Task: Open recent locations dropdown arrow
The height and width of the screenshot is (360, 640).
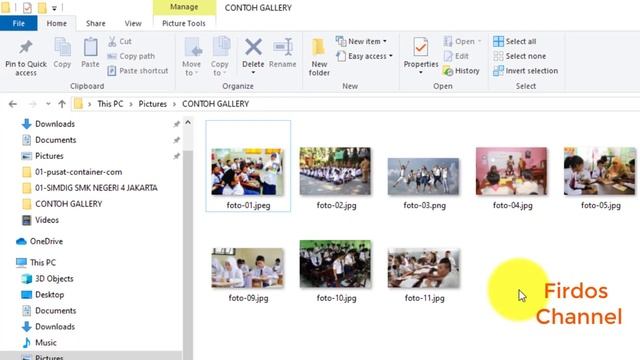Action: click(48, 104)
